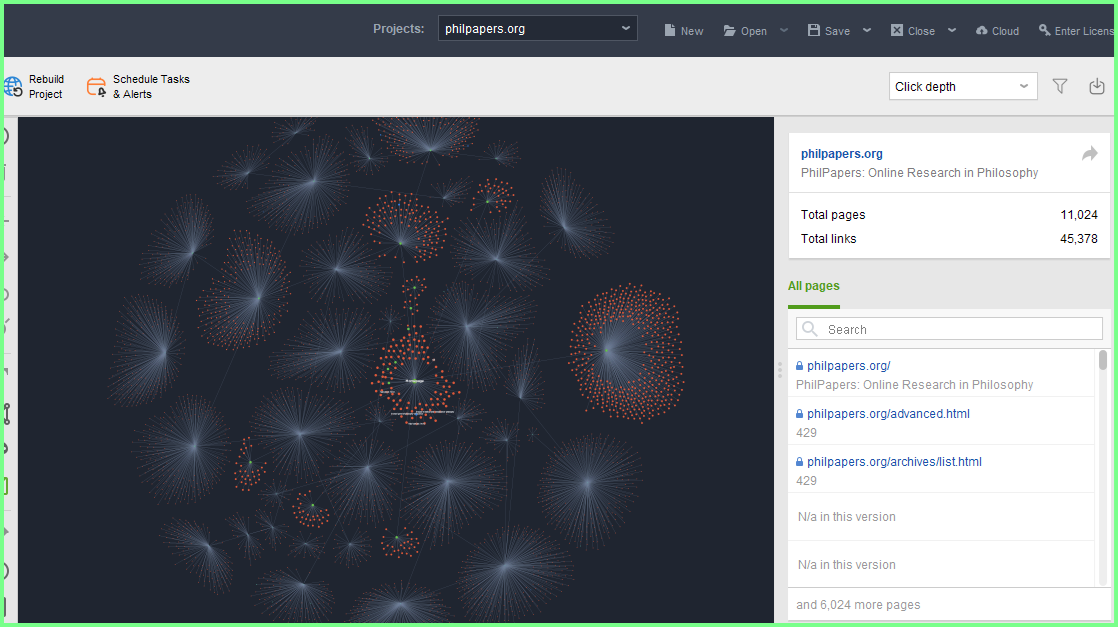Click the lock icon beside philpapers.org/archives/list.html
This screenshot has width=1118, height=627.
point(799,462)
